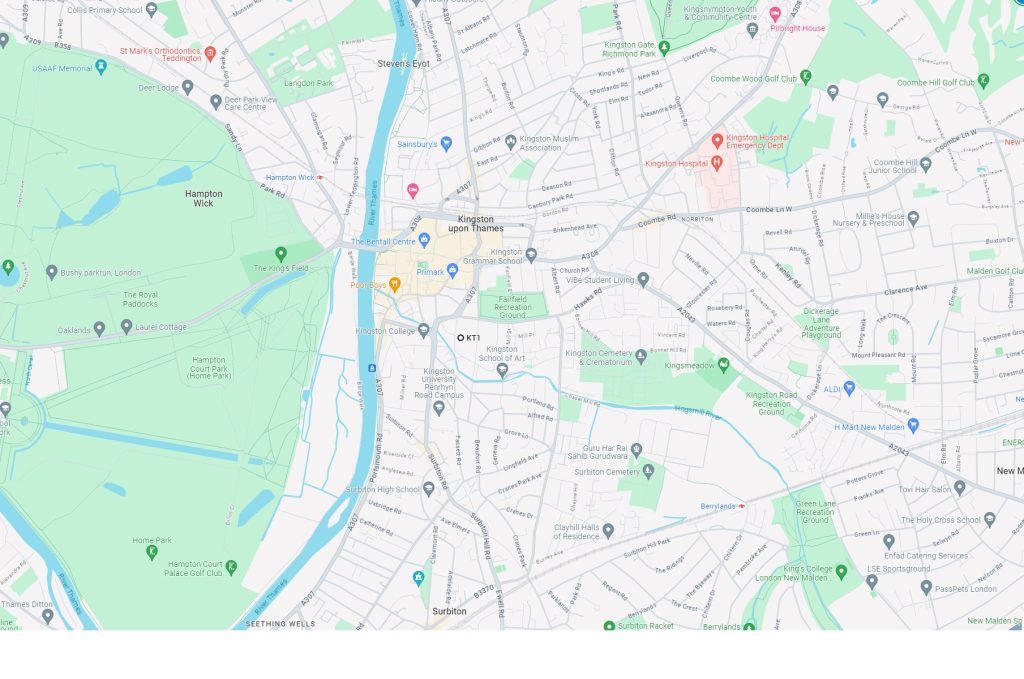This screenshot has height=679, width=1024.
Task: Click the Berrylands rail station icon
Action: point(741,506)
